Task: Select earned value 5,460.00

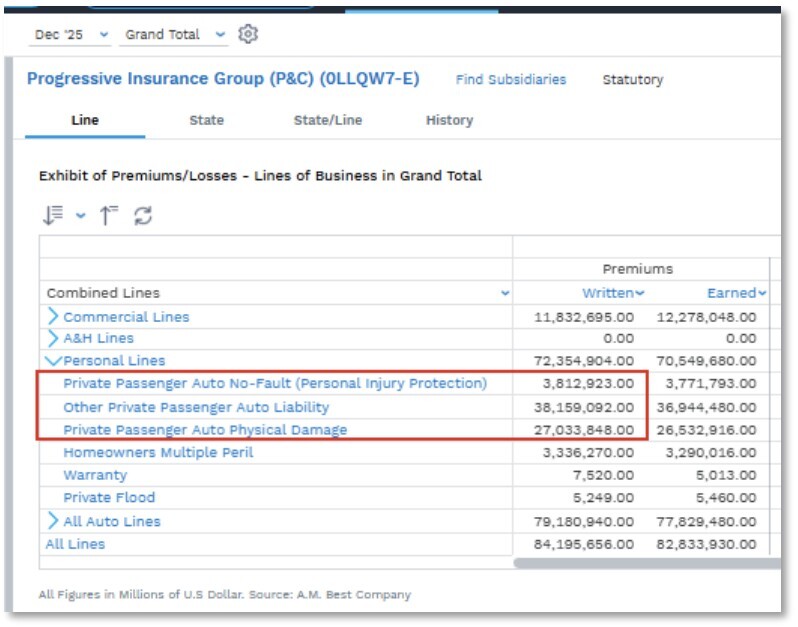Action: pyautogui.click(x=726, y=497)
